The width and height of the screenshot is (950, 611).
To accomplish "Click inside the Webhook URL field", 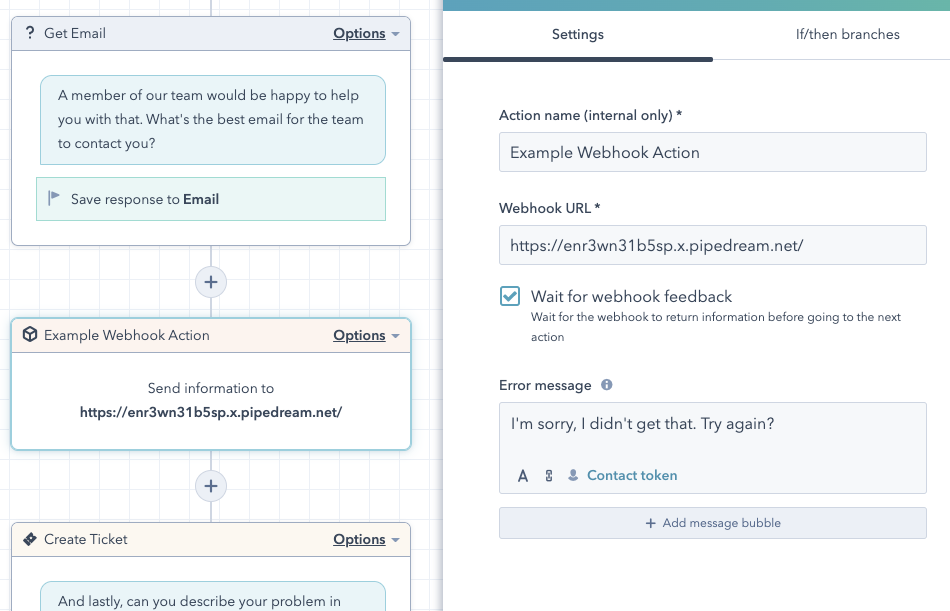I will click(712, 245).
